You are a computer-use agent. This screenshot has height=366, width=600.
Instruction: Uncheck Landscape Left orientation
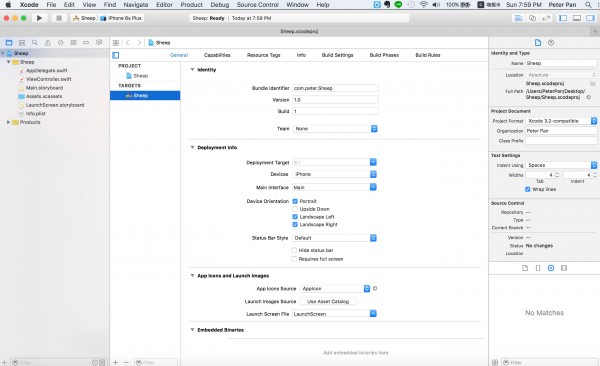[295, 217]
